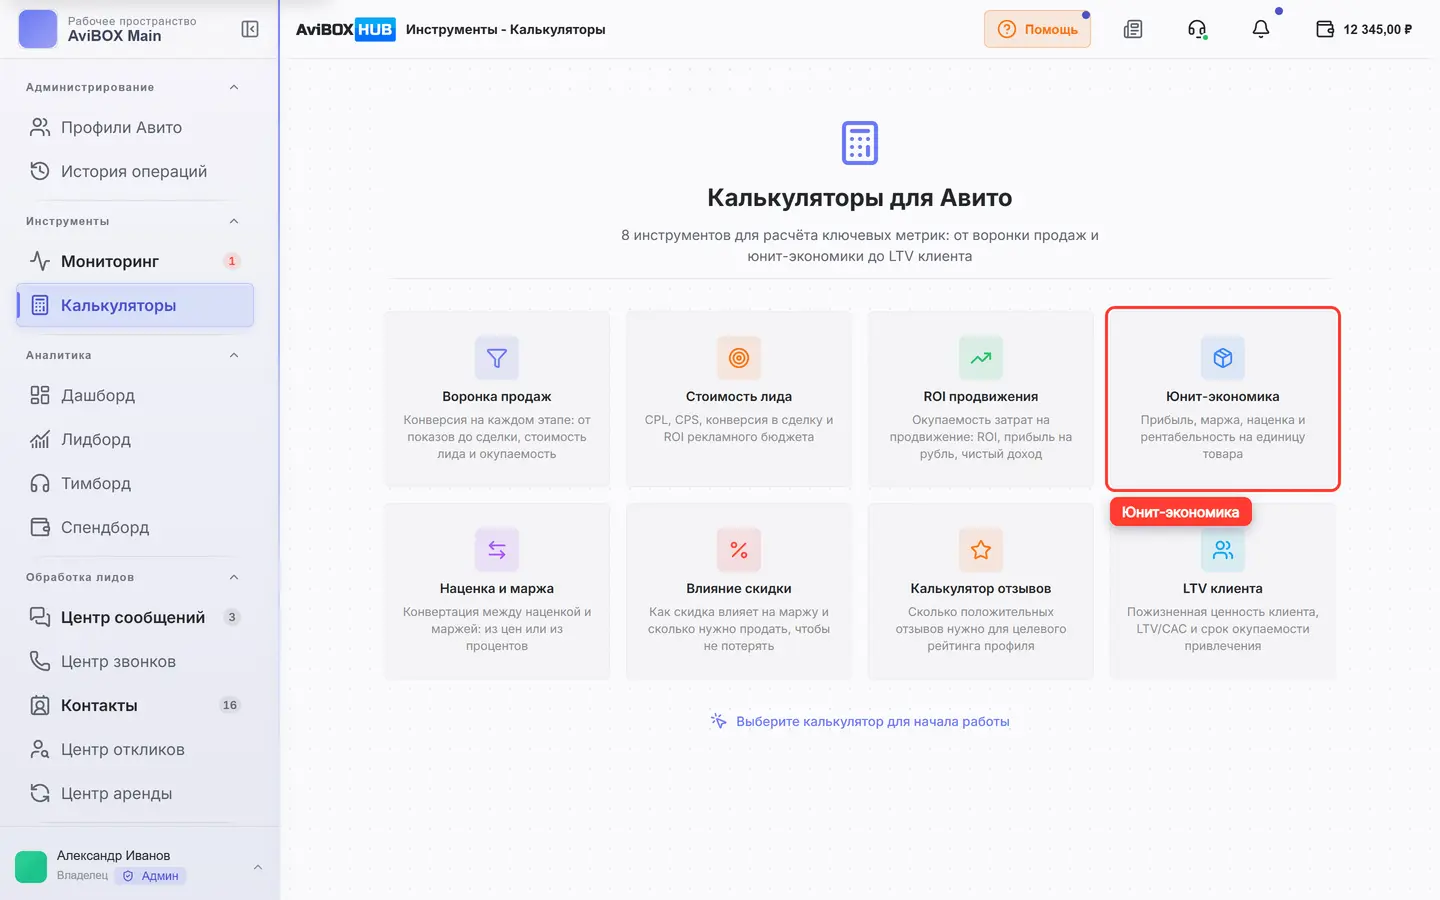
Task: Open the Влияние скидки card title
Action: (739, 588)
